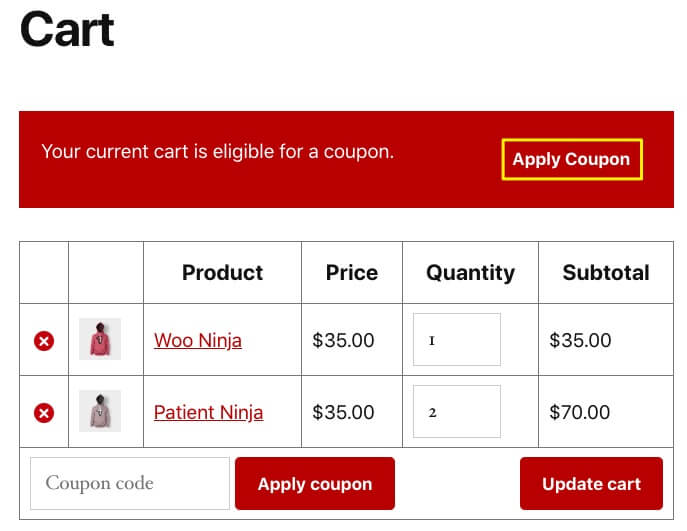This screenshot has height=531, width=687.
Task: Click the Woo Ninja product link
Action: 198,341
